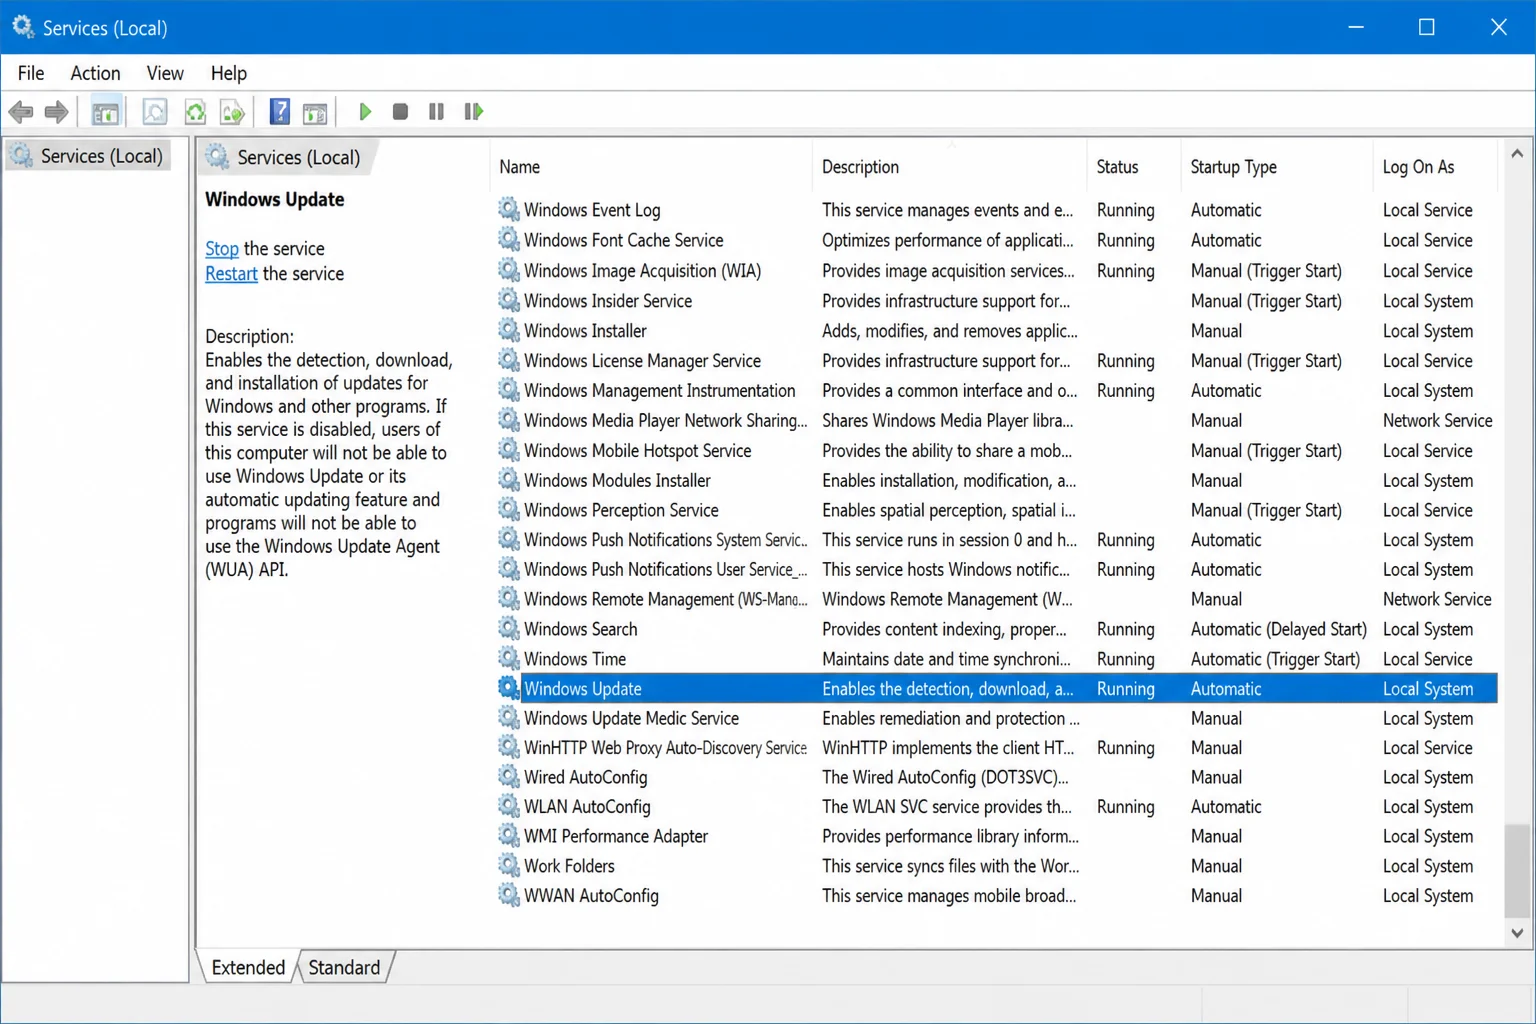Screen dimensions: 1536x1024
Task: Click the gear icon beside Windows Event Log
Action: [x=509, y=209]
